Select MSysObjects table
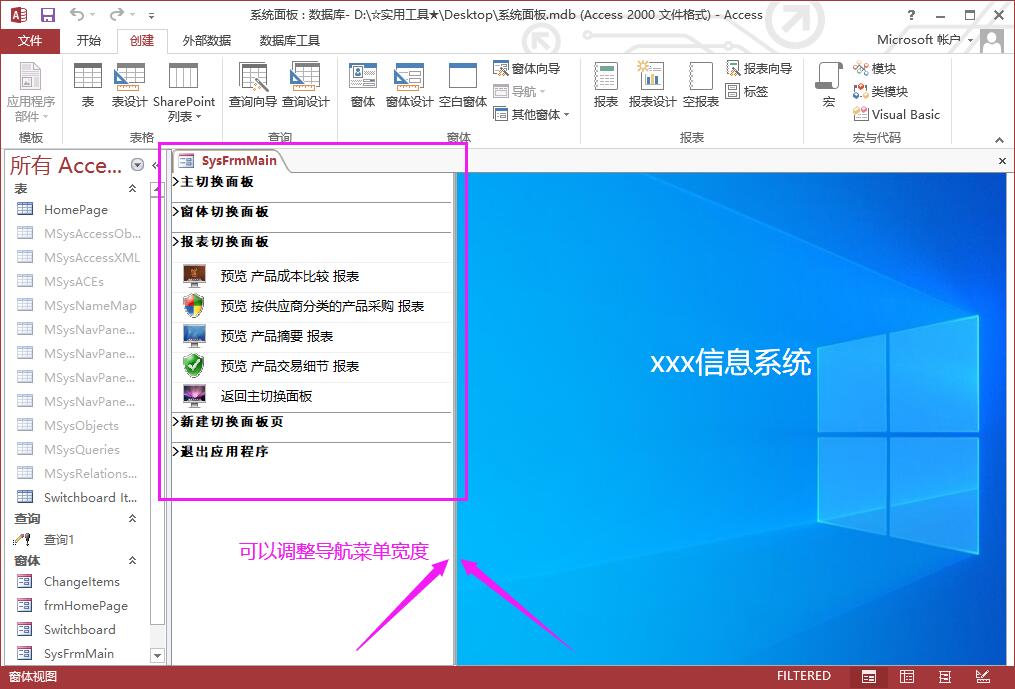Image resolution: width=1015 pixels, height=689 pixels. click(x=78, y=425)
